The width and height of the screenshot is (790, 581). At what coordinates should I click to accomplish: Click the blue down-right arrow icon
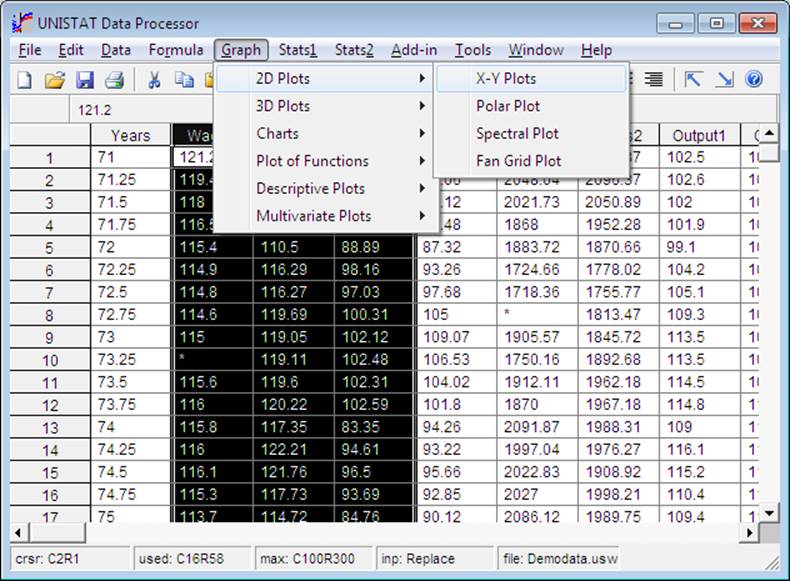click(724, 79)
